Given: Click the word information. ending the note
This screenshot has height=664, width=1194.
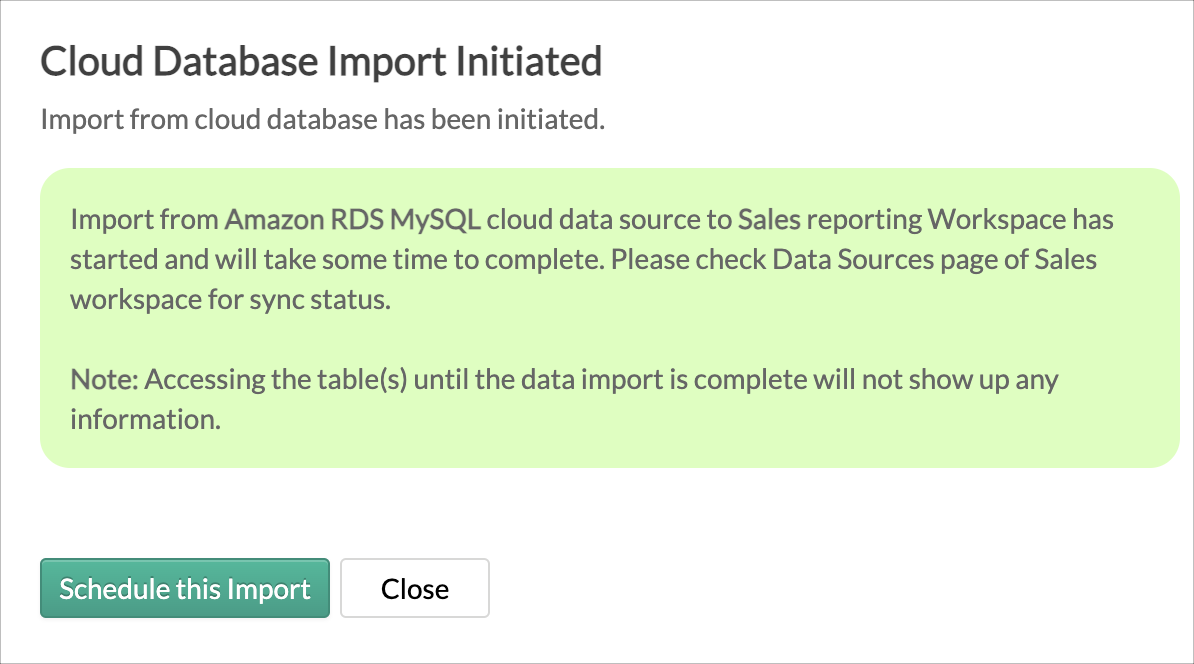Looking at the screenshot, I should [145, 420].
